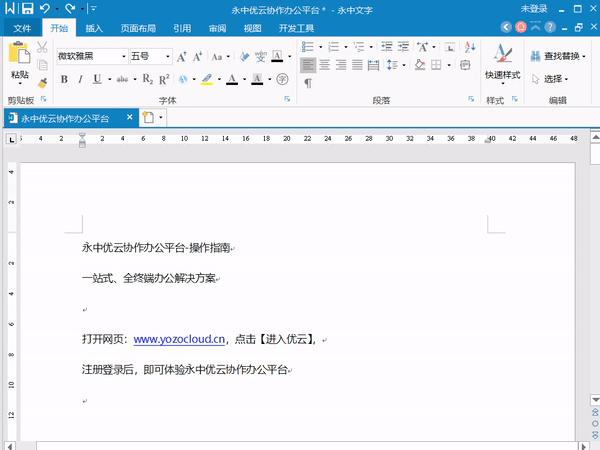Open the 文件 menu
The height and width of the screenshot is (450, 600).
click(22, 28)
